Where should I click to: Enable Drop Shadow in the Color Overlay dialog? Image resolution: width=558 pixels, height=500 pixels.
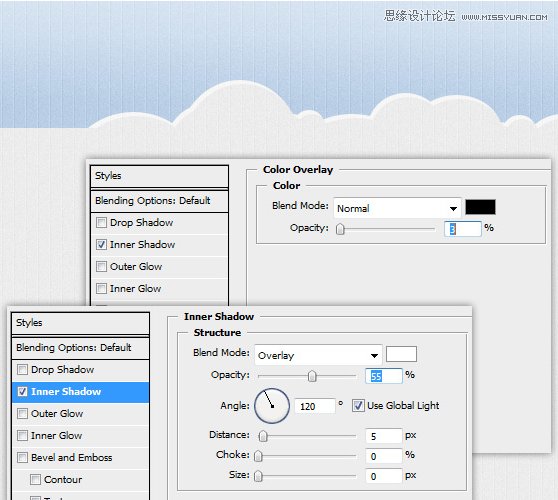click(x=101, y=223)
